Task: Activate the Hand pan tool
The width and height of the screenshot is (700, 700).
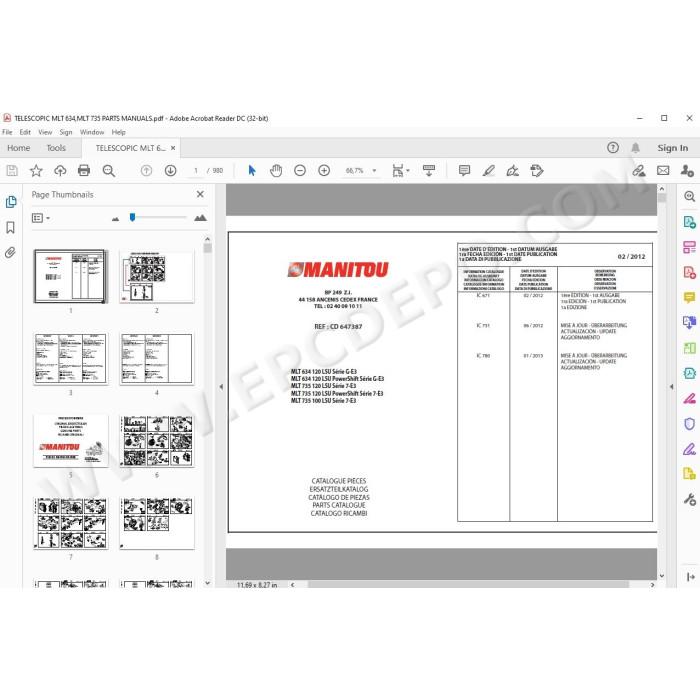Action: [276, 171]
